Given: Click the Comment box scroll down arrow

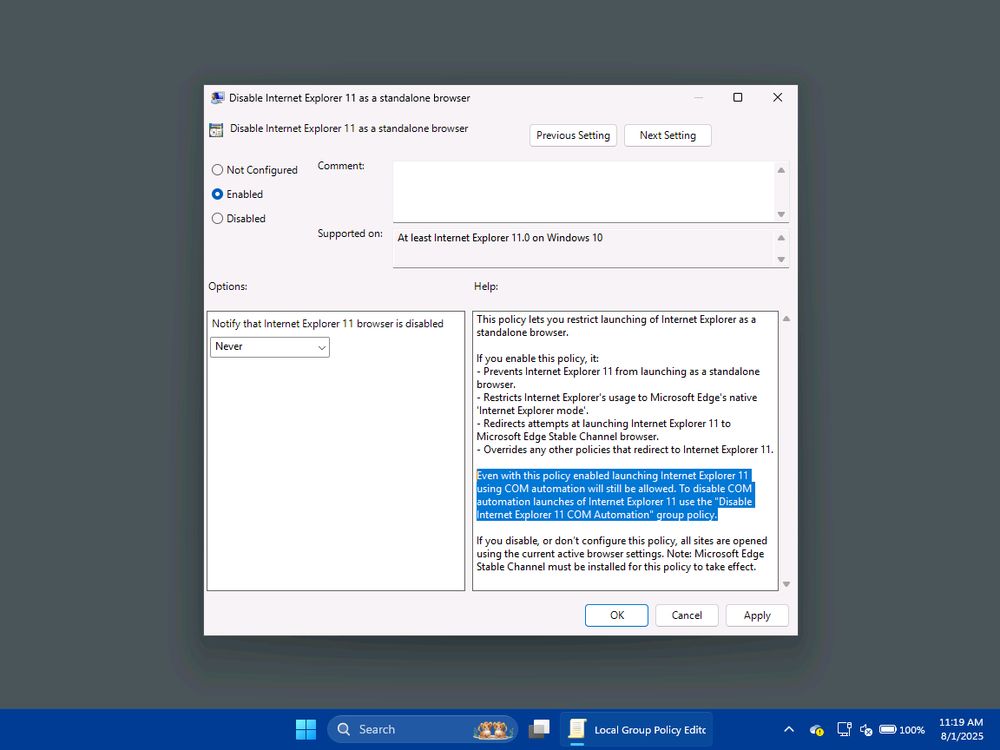Looking at the screenshot, I should [x=781, y=214].
